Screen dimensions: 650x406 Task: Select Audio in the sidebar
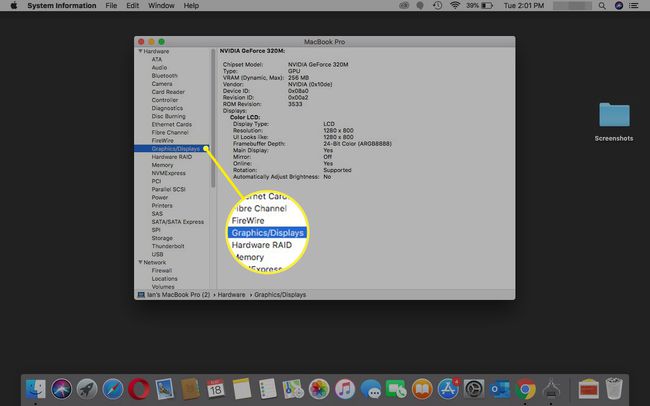pyautogui.click(x=159, y=67)
